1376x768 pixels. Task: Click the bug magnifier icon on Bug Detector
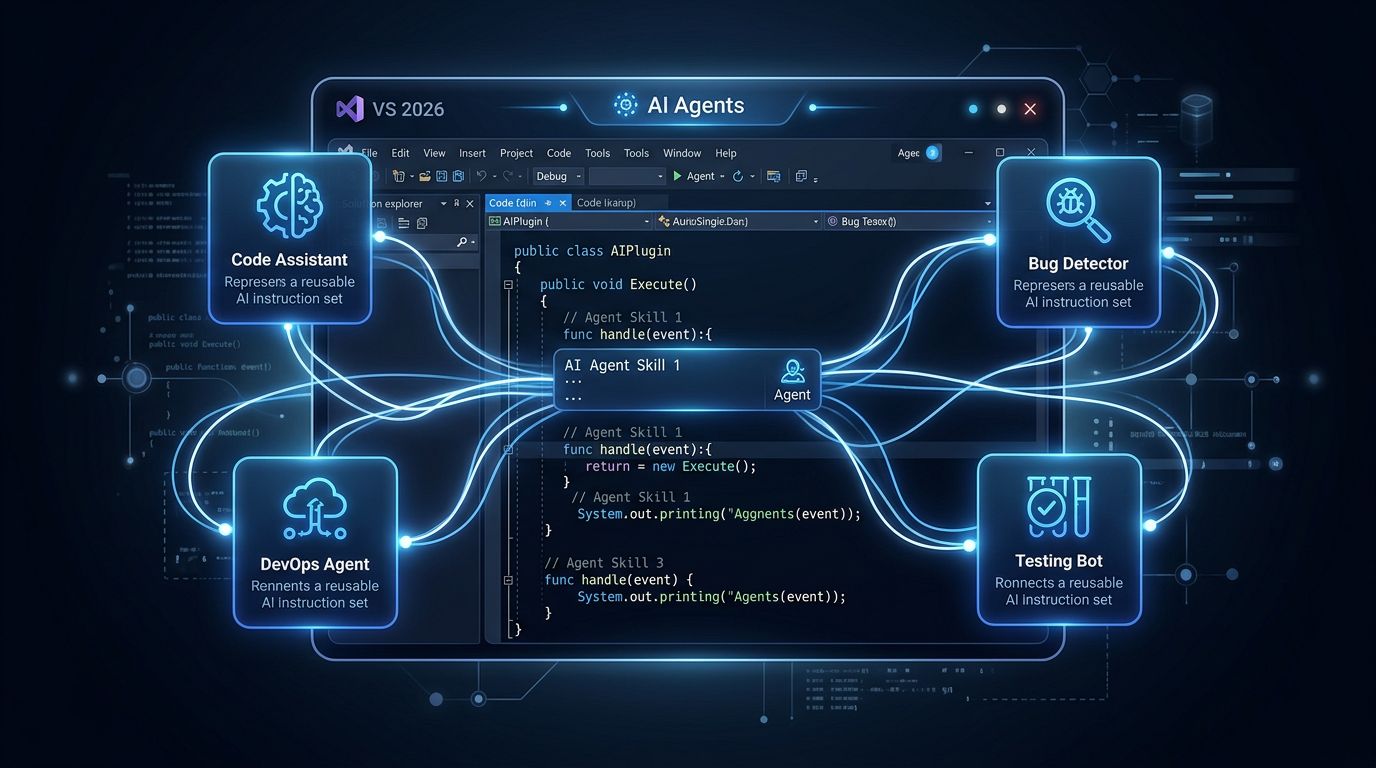click(x=1078, y=210)
